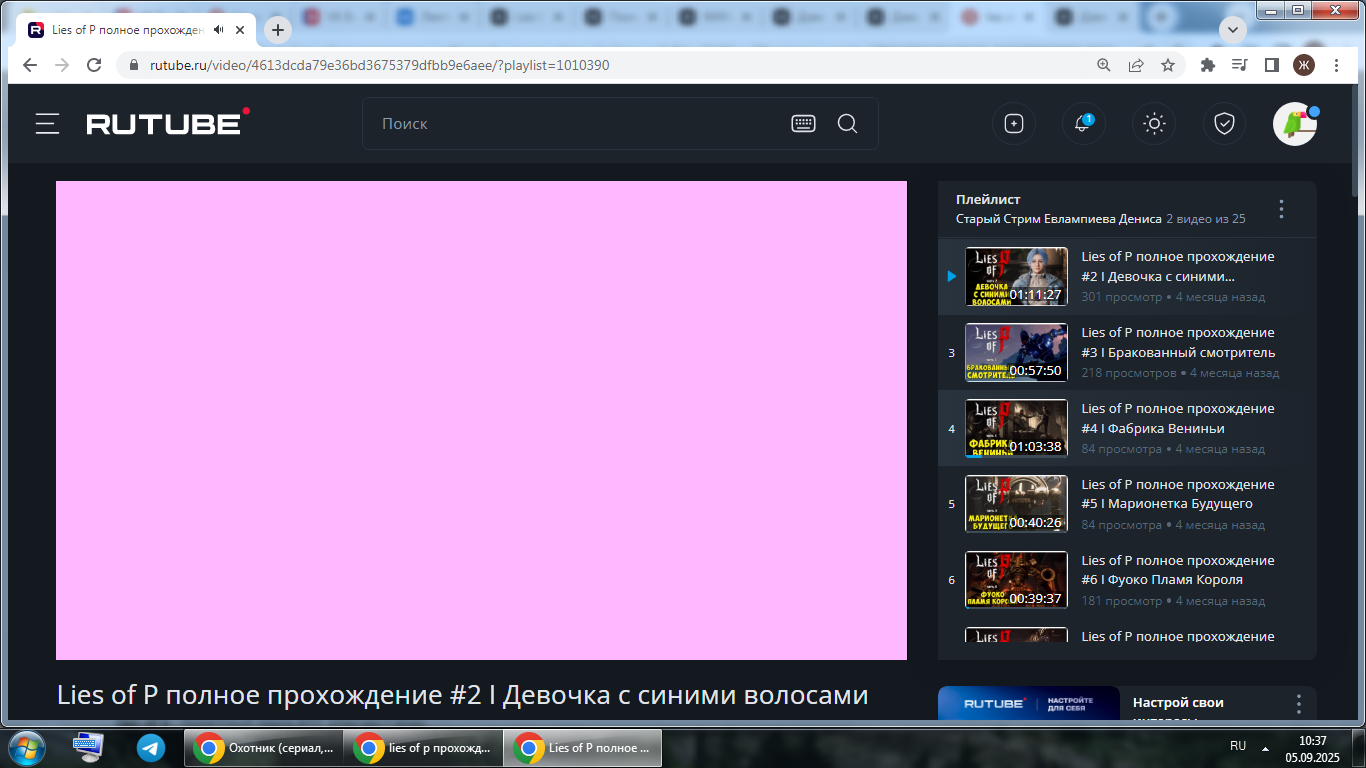Open the RUTUBE hamburger menu
The height and width of the screenshot is (768, 1366).
47,124
